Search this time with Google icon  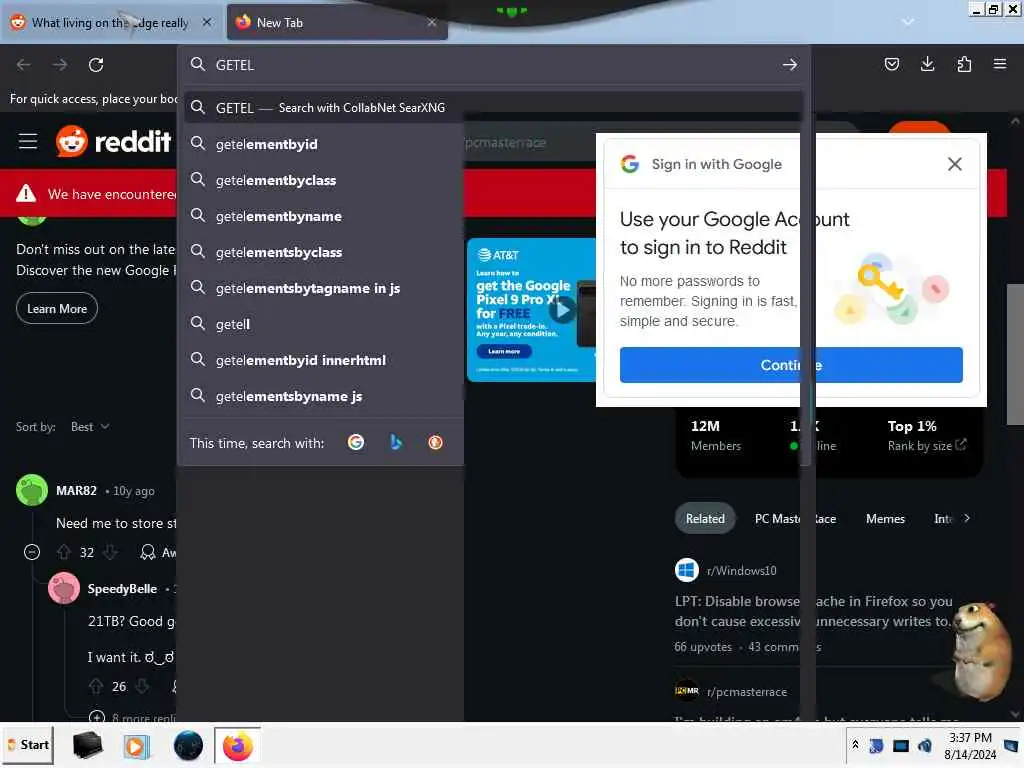coord(356,443)
